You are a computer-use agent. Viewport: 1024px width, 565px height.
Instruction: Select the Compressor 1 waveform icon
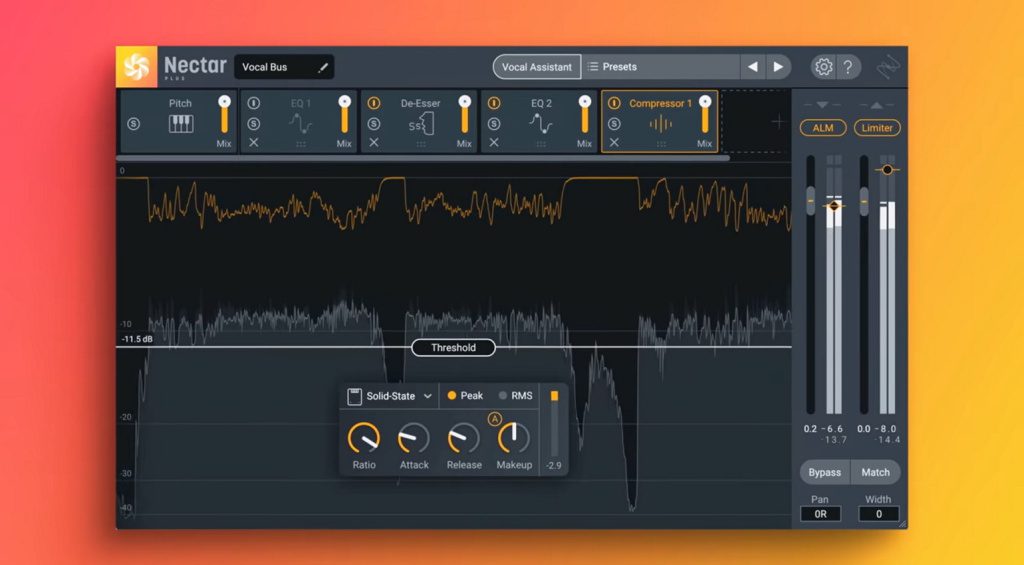(x=661, y=123)
